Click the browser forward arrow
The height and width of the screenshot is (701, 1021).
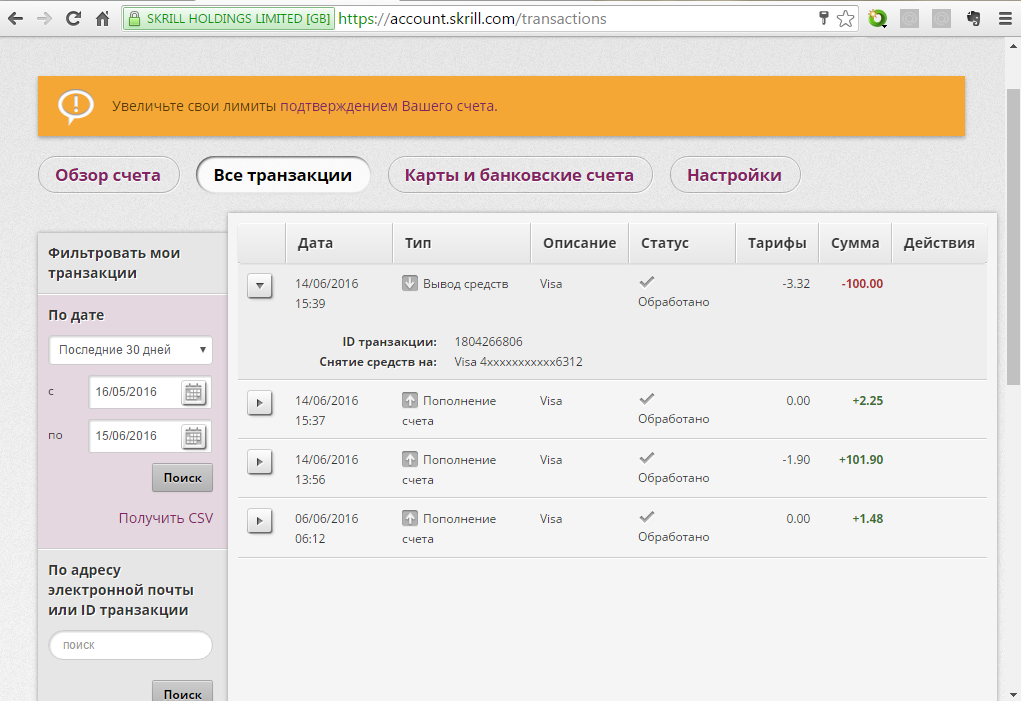44,19
